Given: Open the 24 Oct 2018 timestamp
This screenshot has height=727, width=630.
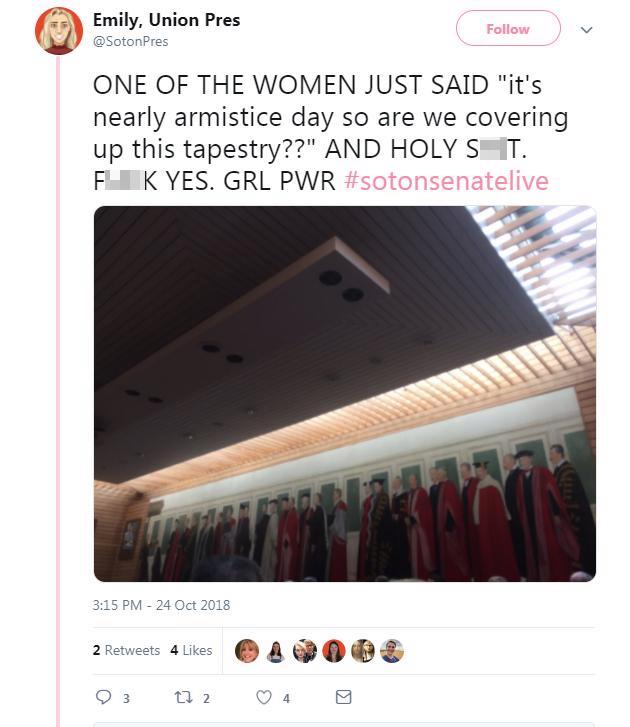Looking at the screenshot, I should click(x=161, y=605).
